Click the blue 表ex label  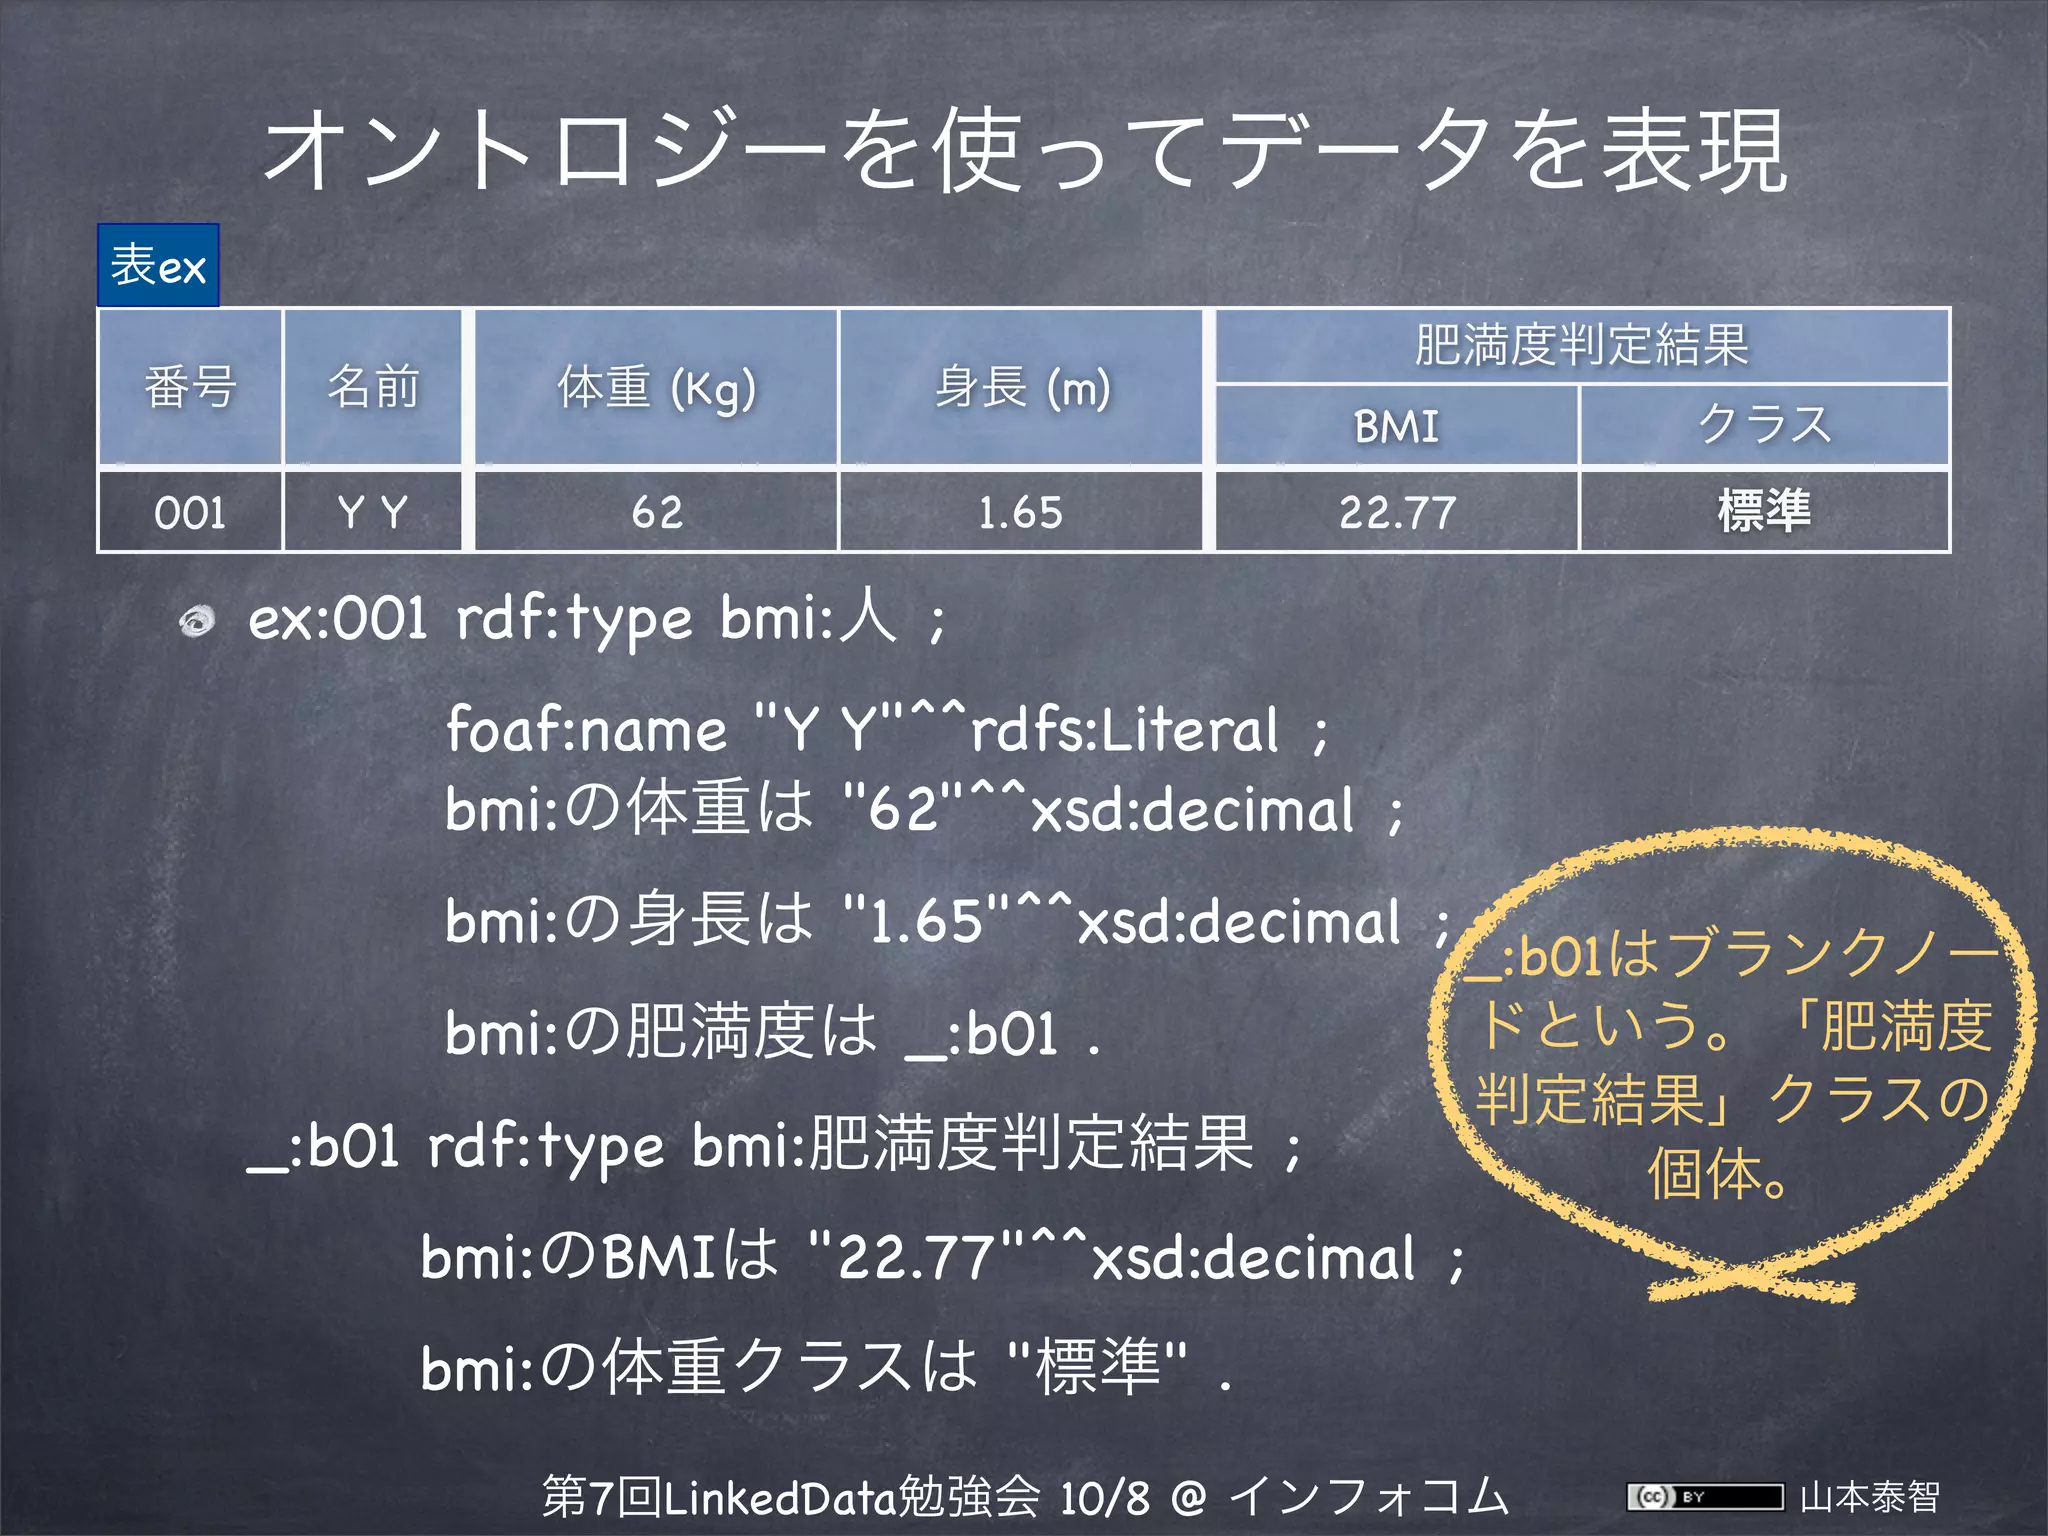(x=158, y=265)
